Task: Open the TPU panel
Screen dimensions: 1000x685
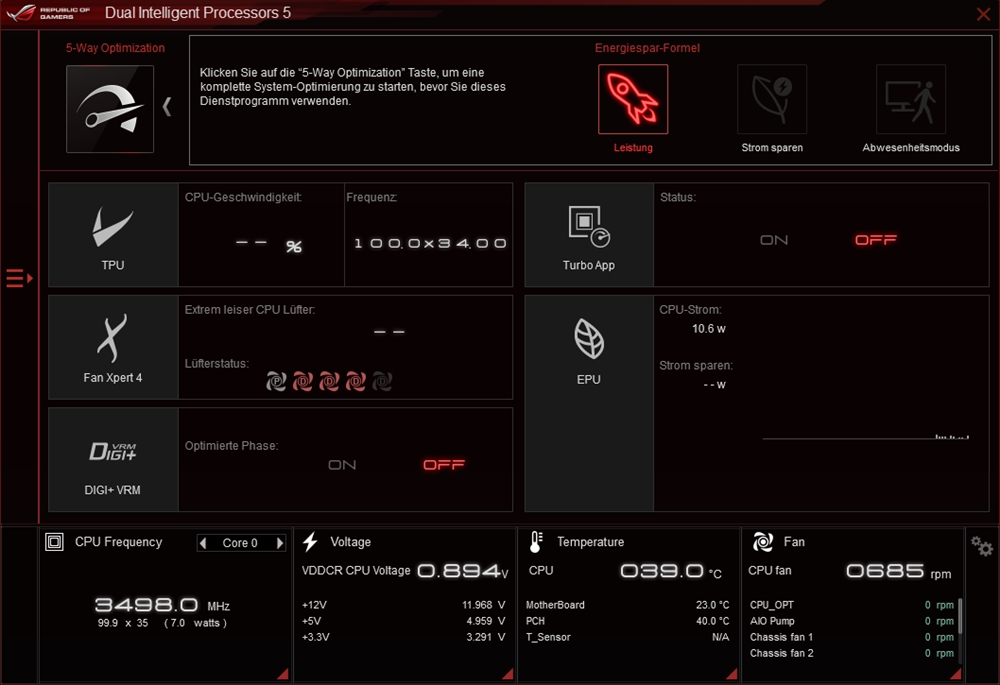Action: pyautogui.click(x=113, y=235)
